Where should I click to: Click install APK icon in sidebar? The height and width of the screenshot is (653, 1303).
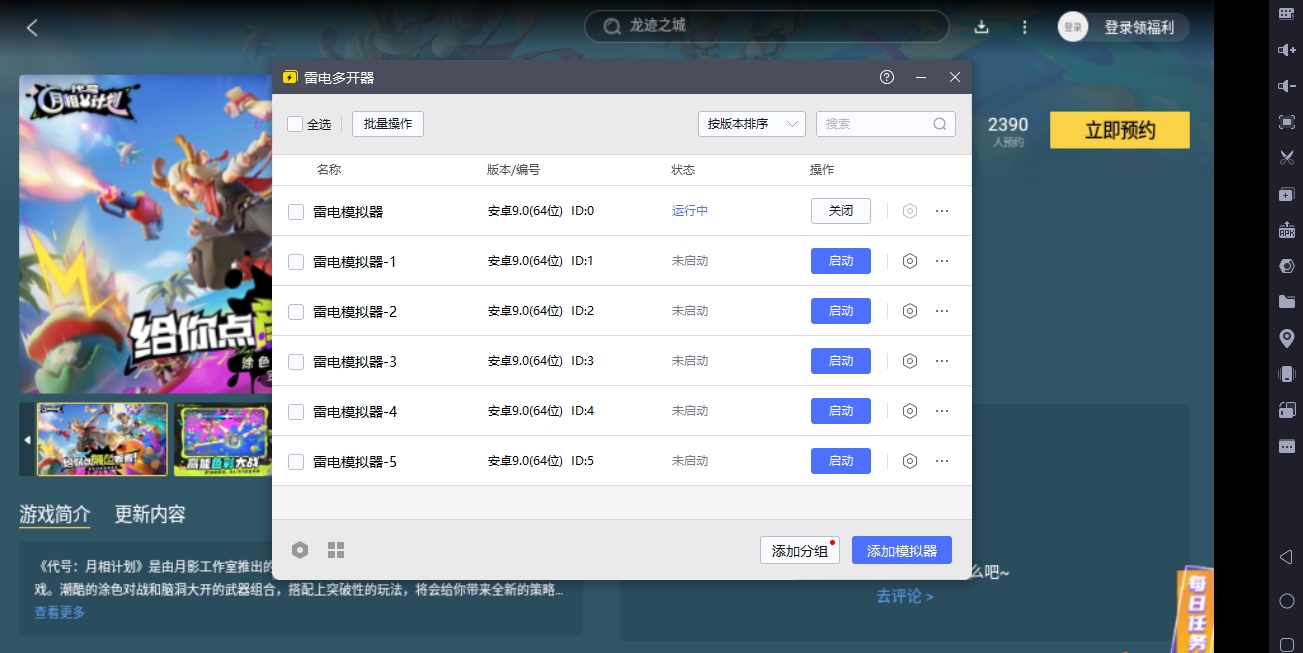coord(1287,230)
